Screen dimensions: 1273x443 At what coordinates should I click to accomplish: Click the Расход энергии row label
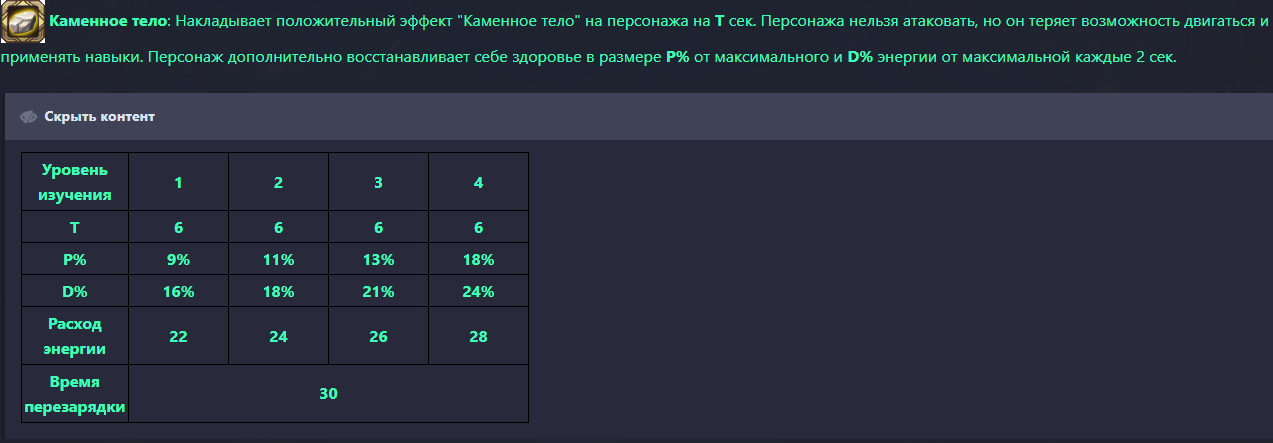tap(75, 336)
